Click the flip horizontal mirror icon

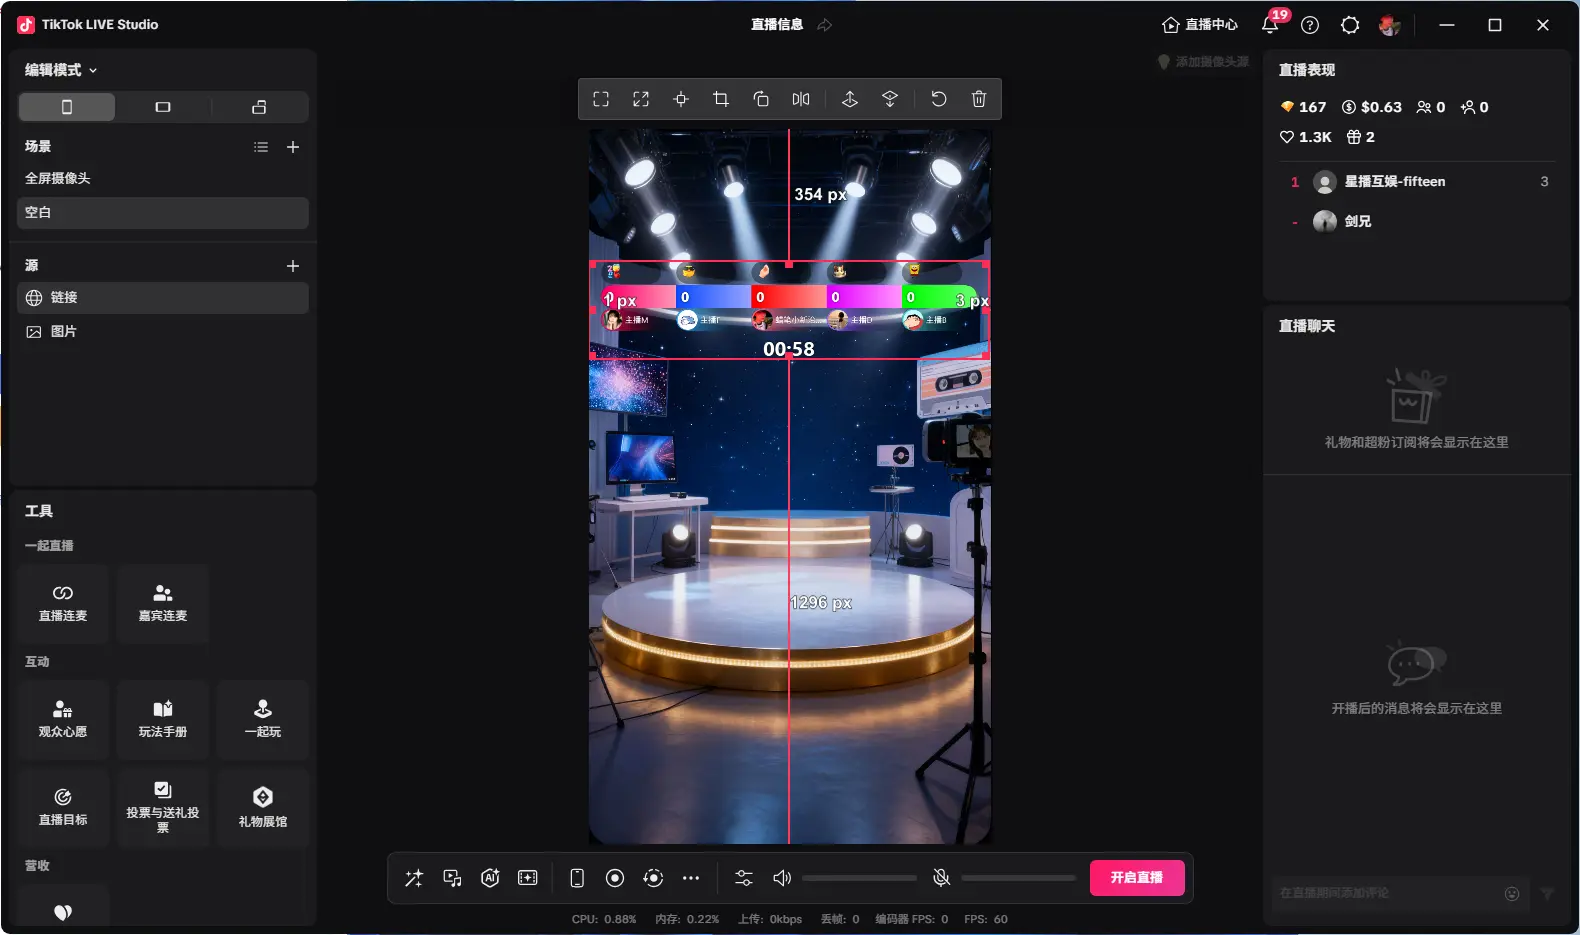tap(801, 99)
